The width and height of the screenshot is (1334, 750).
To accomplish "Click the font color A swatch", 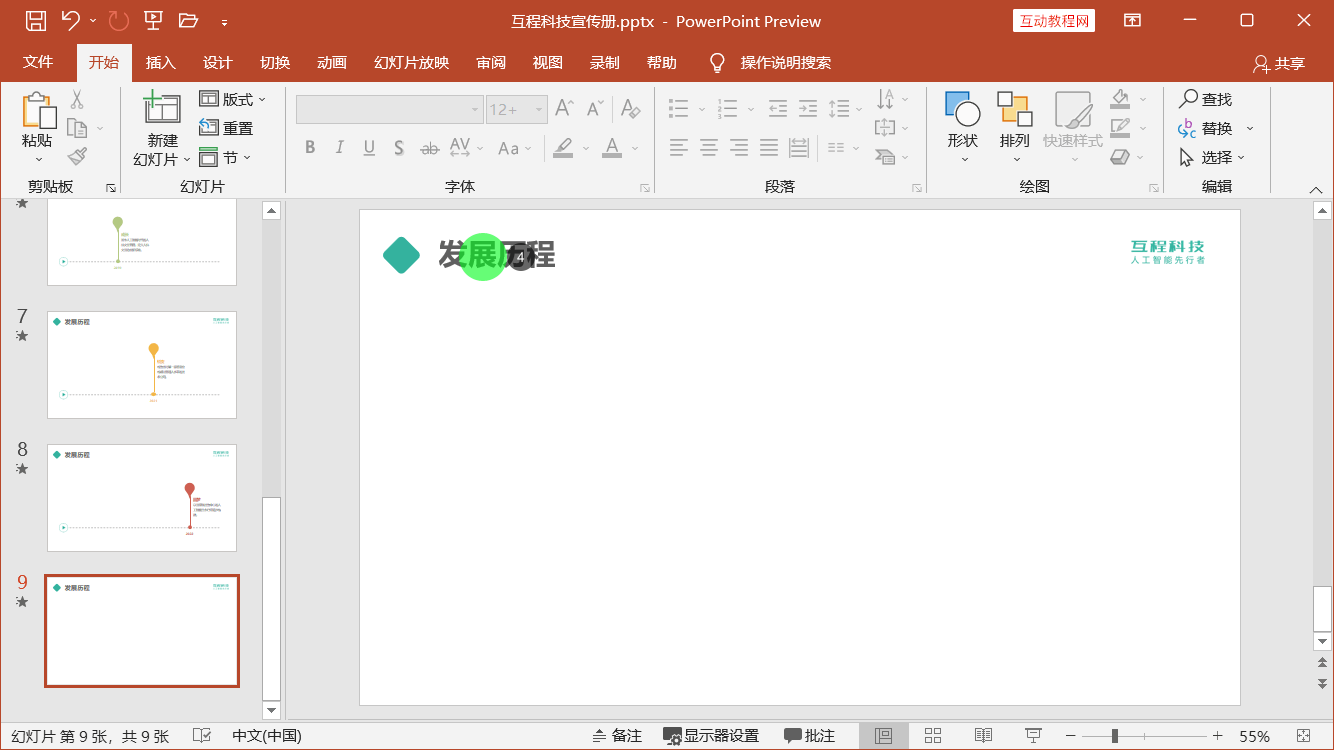I will 612,148.
